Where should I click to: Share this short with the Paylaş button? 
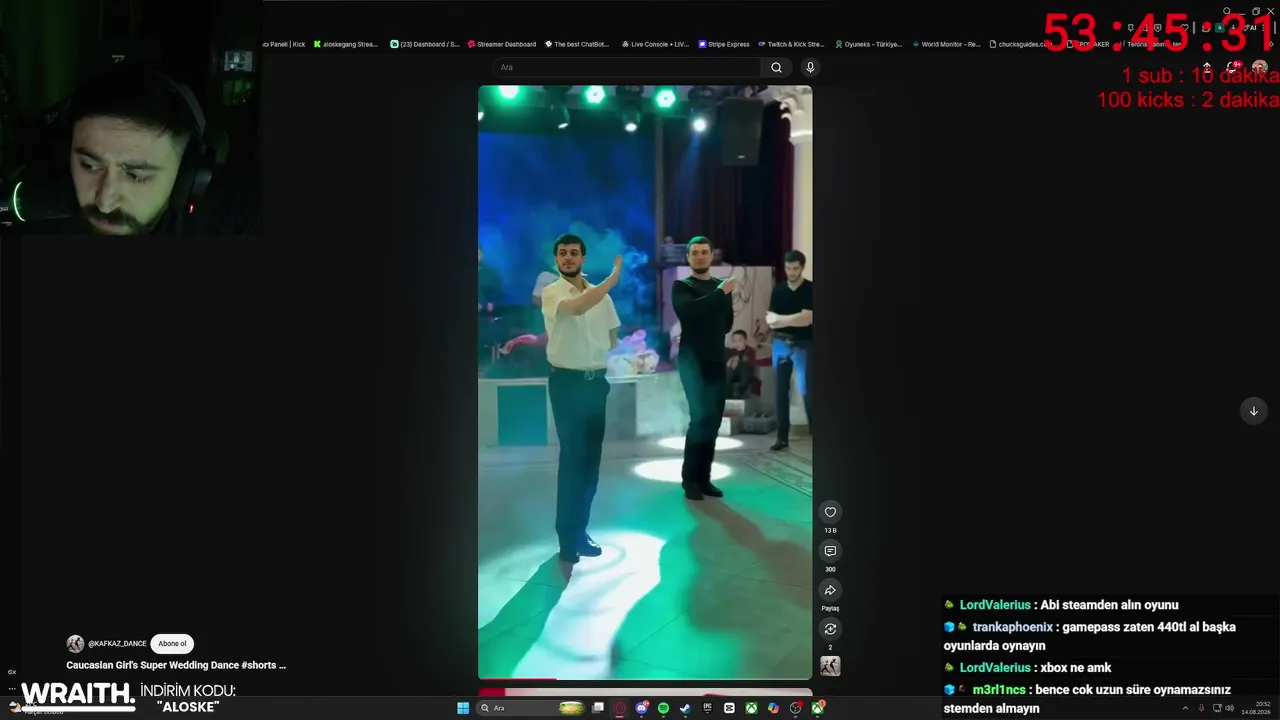coord(830,590)
